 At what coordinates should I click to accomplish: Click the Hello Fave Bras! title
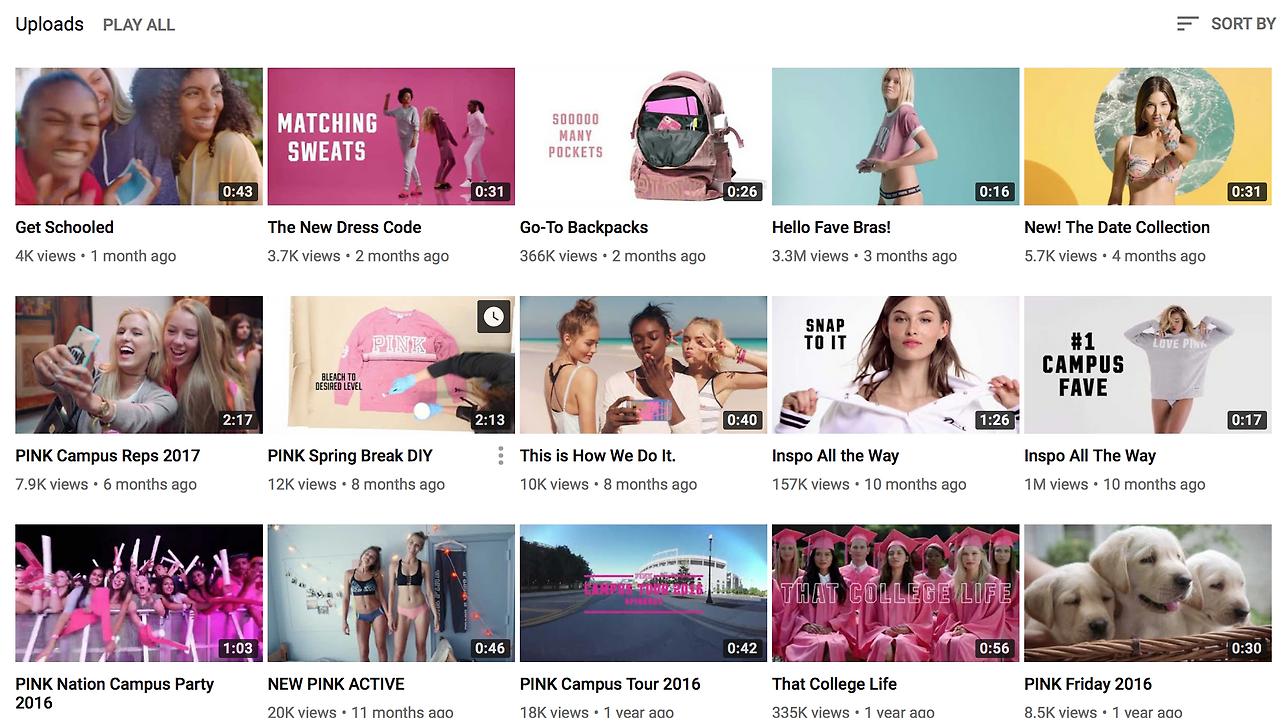coord(831,228)
